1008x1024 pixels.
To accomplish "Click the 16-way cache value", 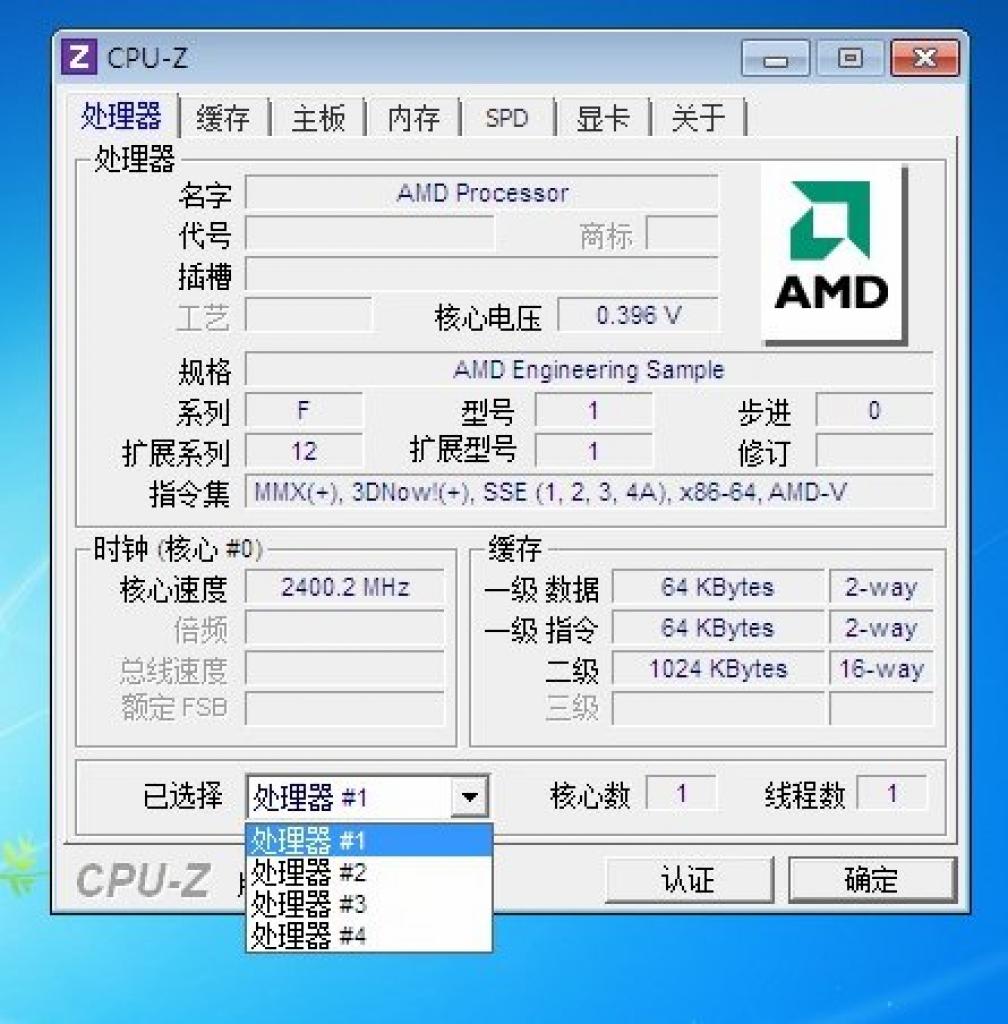I will click(881, 669).
